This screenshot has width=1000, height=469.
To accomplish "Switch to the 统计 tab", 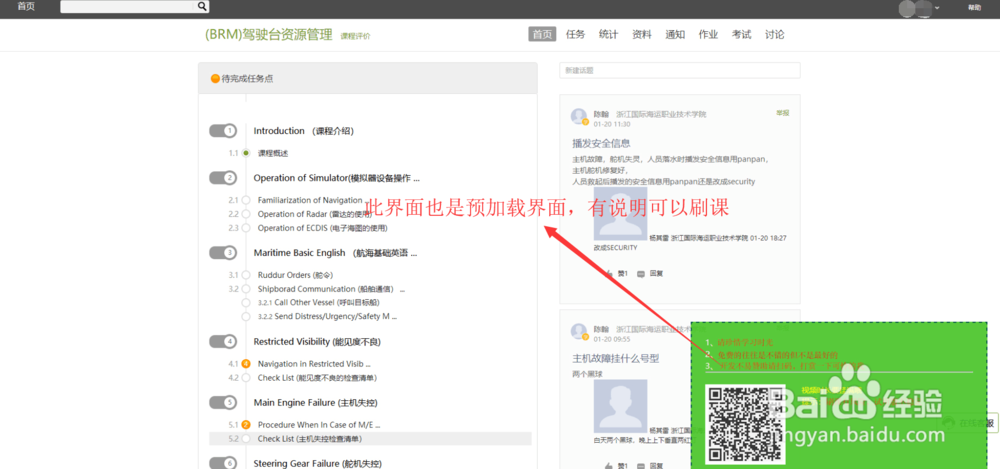I will tap(608, 34).
